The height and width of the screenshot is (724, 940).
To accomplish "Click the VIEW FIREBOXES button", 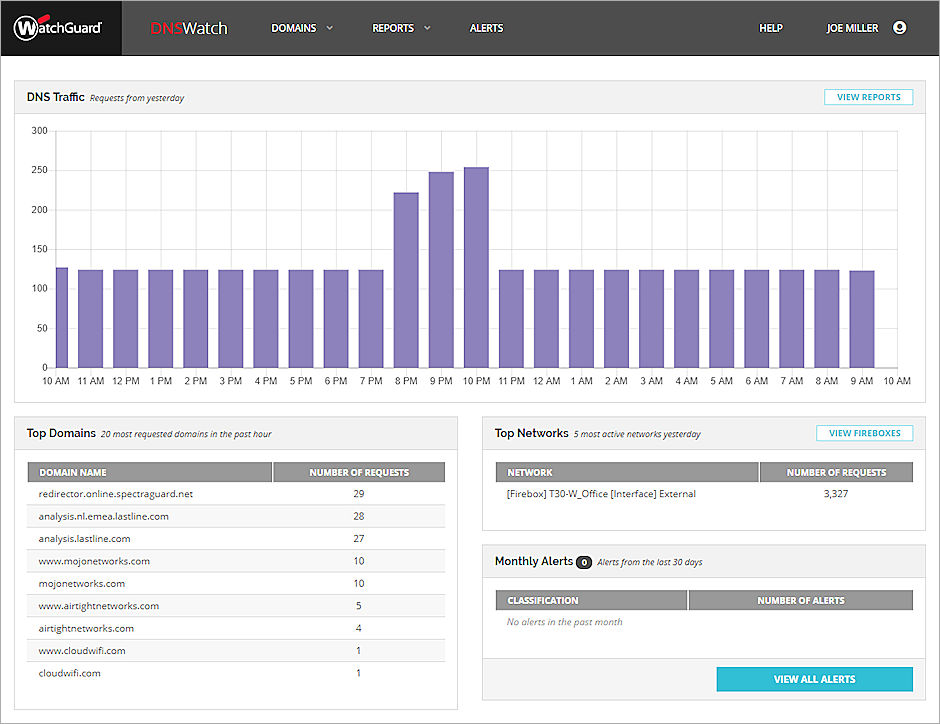I will [x=863, y=432].
